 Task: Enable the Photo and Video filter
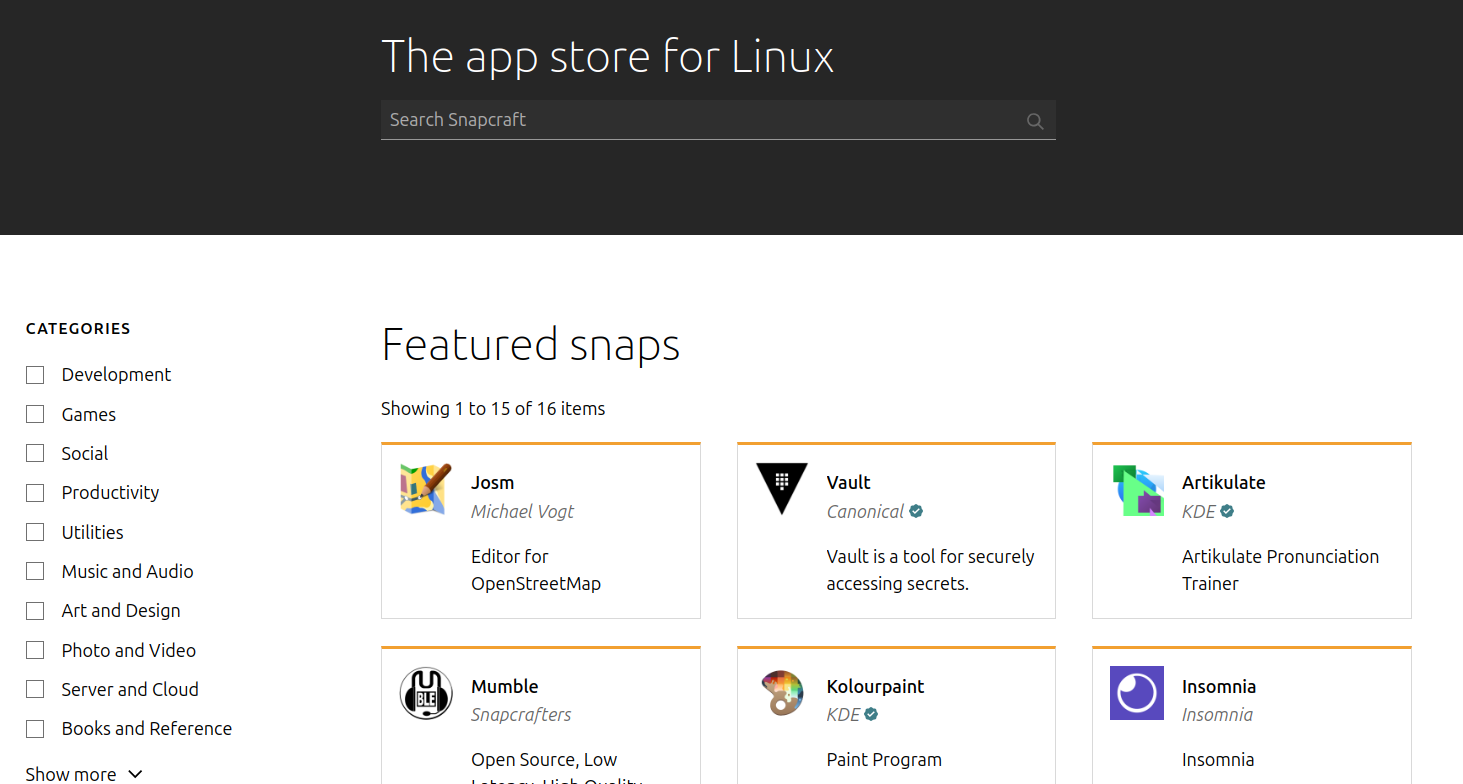[35, 650]
